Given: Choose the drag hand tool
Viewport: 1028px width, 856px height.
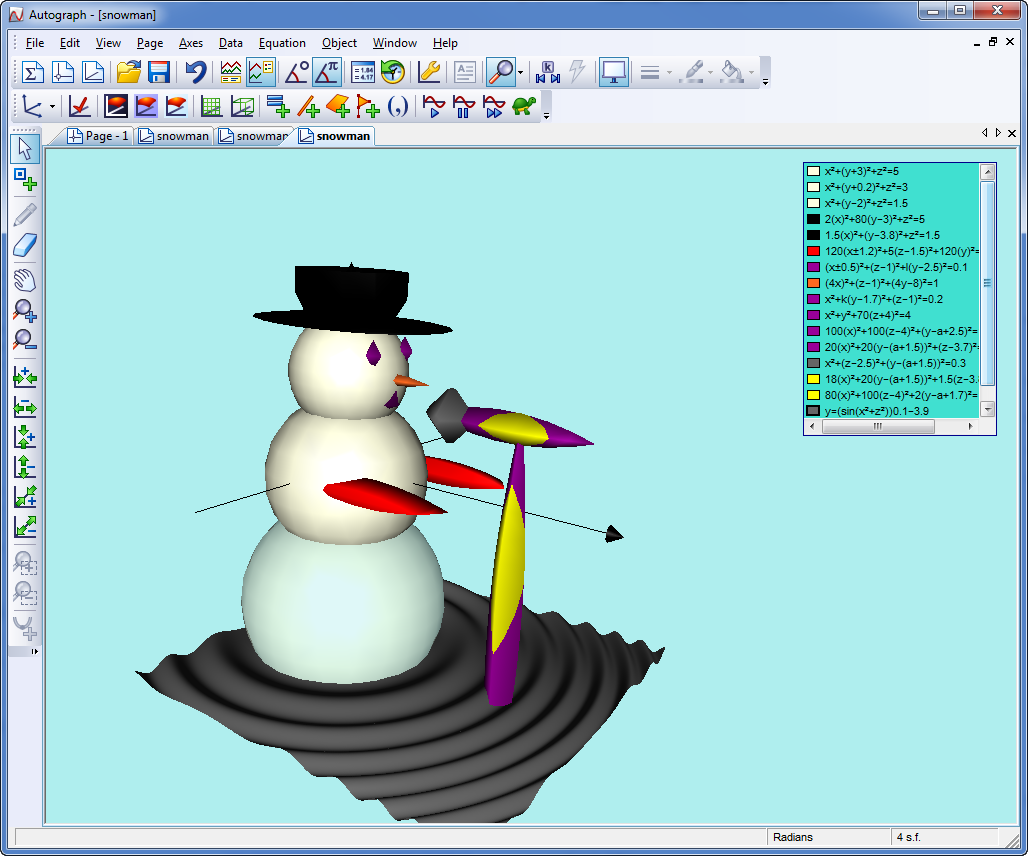Looking at the screenshot, I should (25, 279).
